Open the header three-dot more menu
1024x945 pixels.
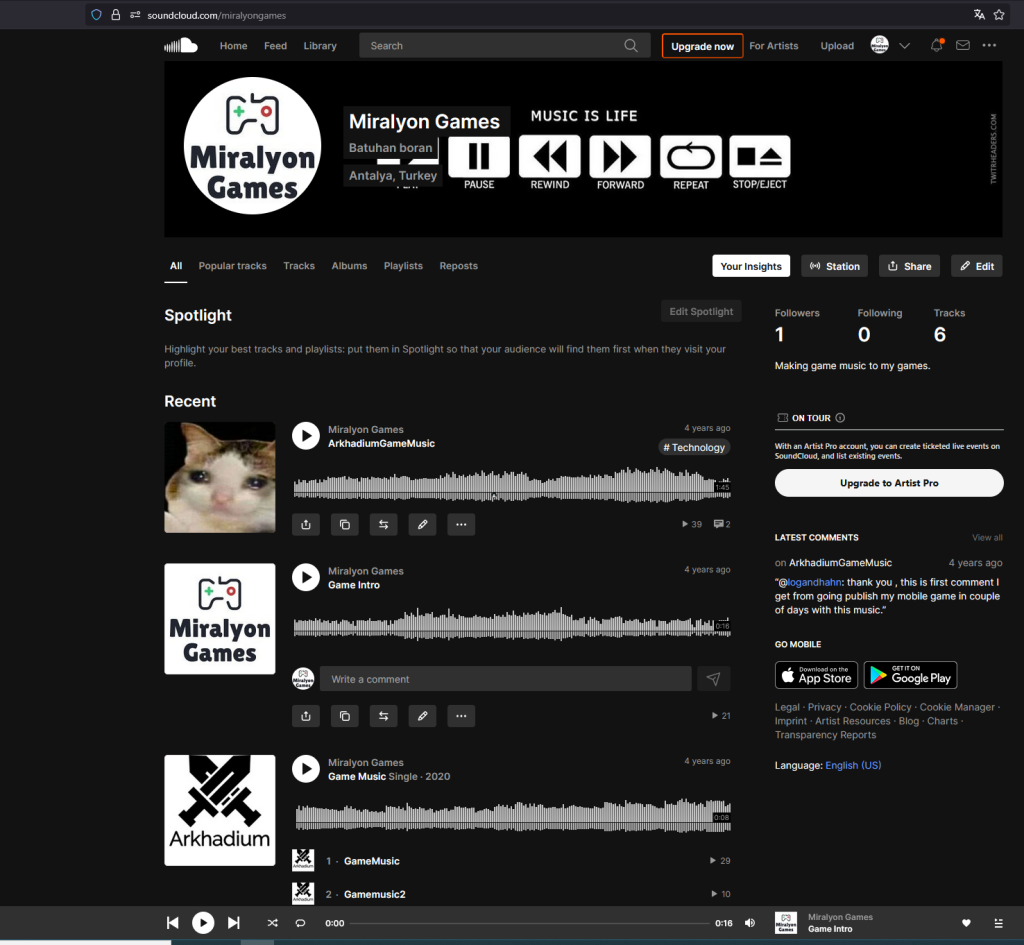click(x=989, y=46)
